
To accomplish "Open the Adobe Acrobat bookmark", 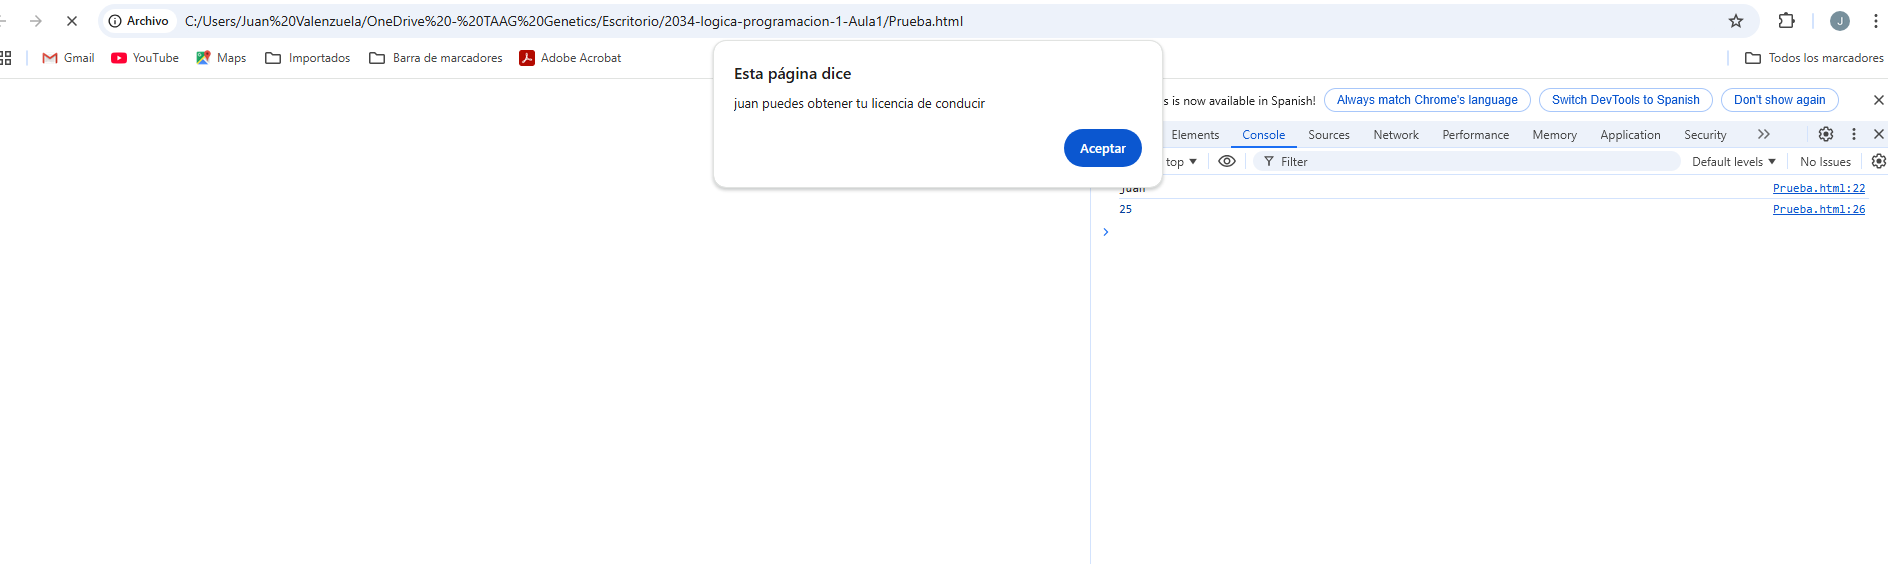I will click(x=570, y=58).
